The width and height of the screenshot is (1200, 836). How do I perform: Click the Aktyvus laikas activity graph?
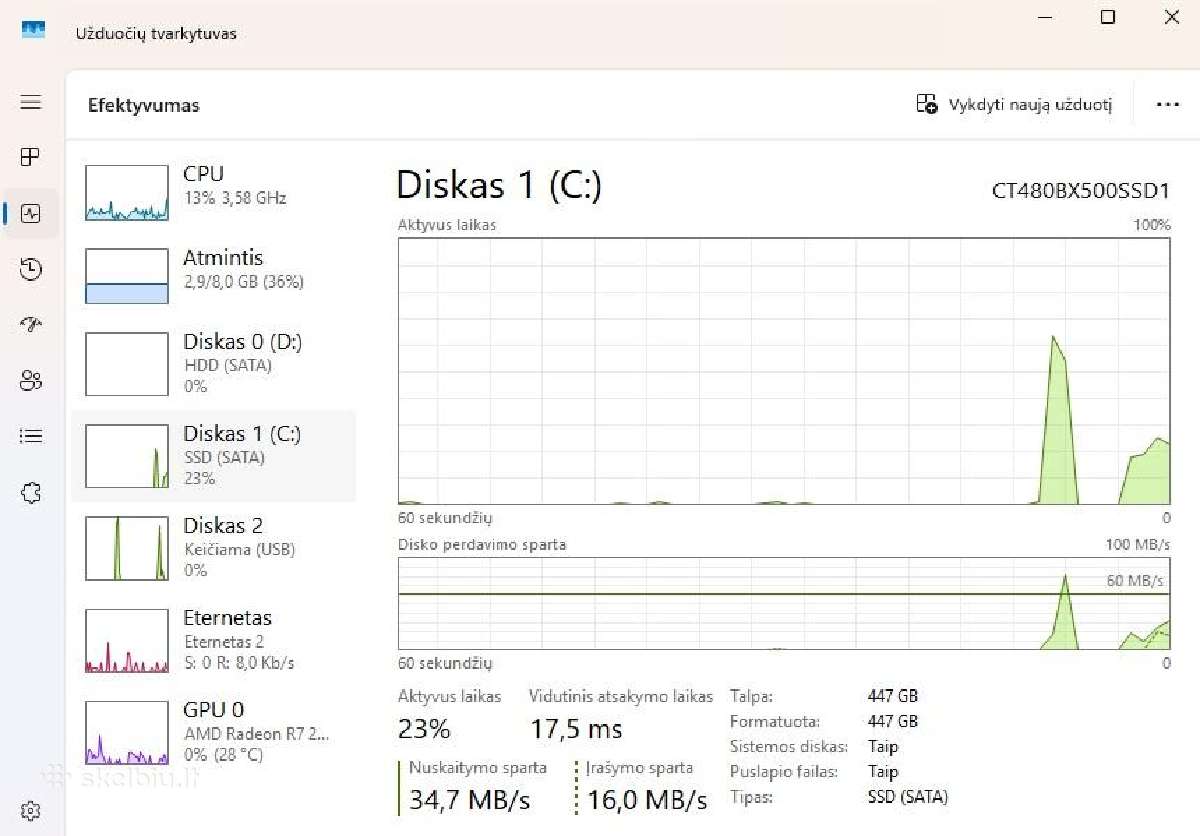[x=784, y=372]
